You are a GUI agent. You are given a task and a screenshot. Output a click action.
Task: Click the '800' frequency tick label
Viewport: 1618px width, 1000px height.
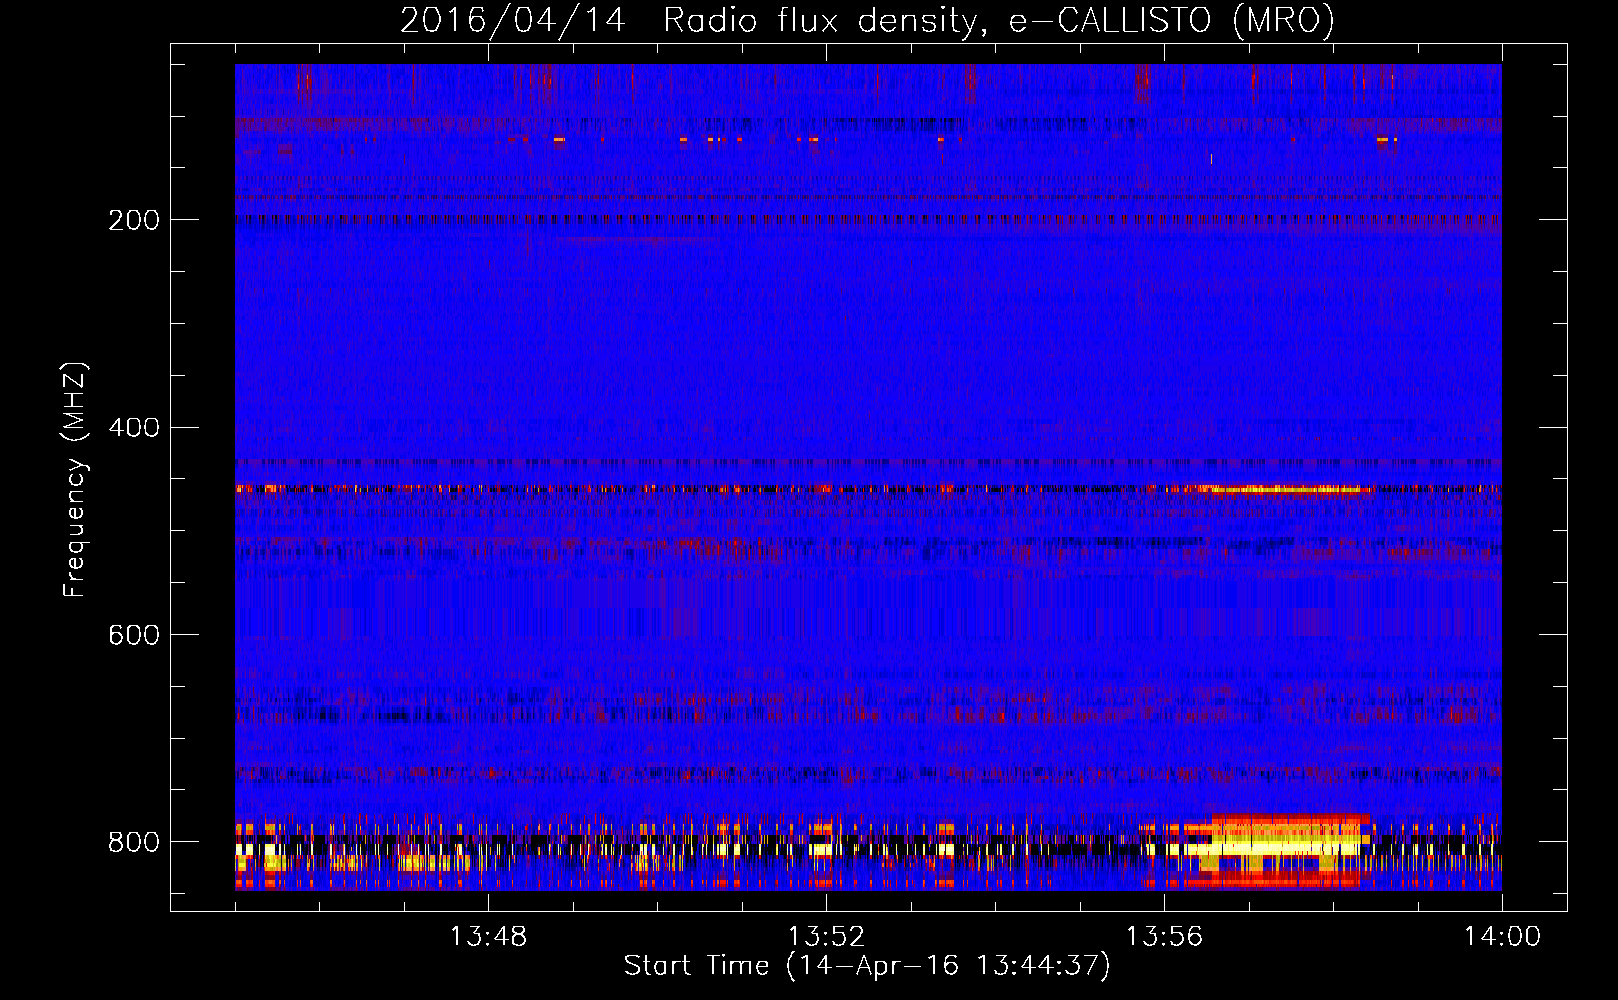tap(133, 842)
